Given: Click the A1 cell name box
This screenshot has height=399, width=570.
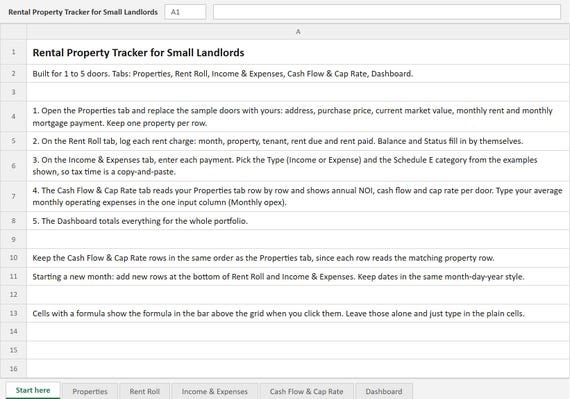Looking at the screenshot, I should click(x=185, y=12).
